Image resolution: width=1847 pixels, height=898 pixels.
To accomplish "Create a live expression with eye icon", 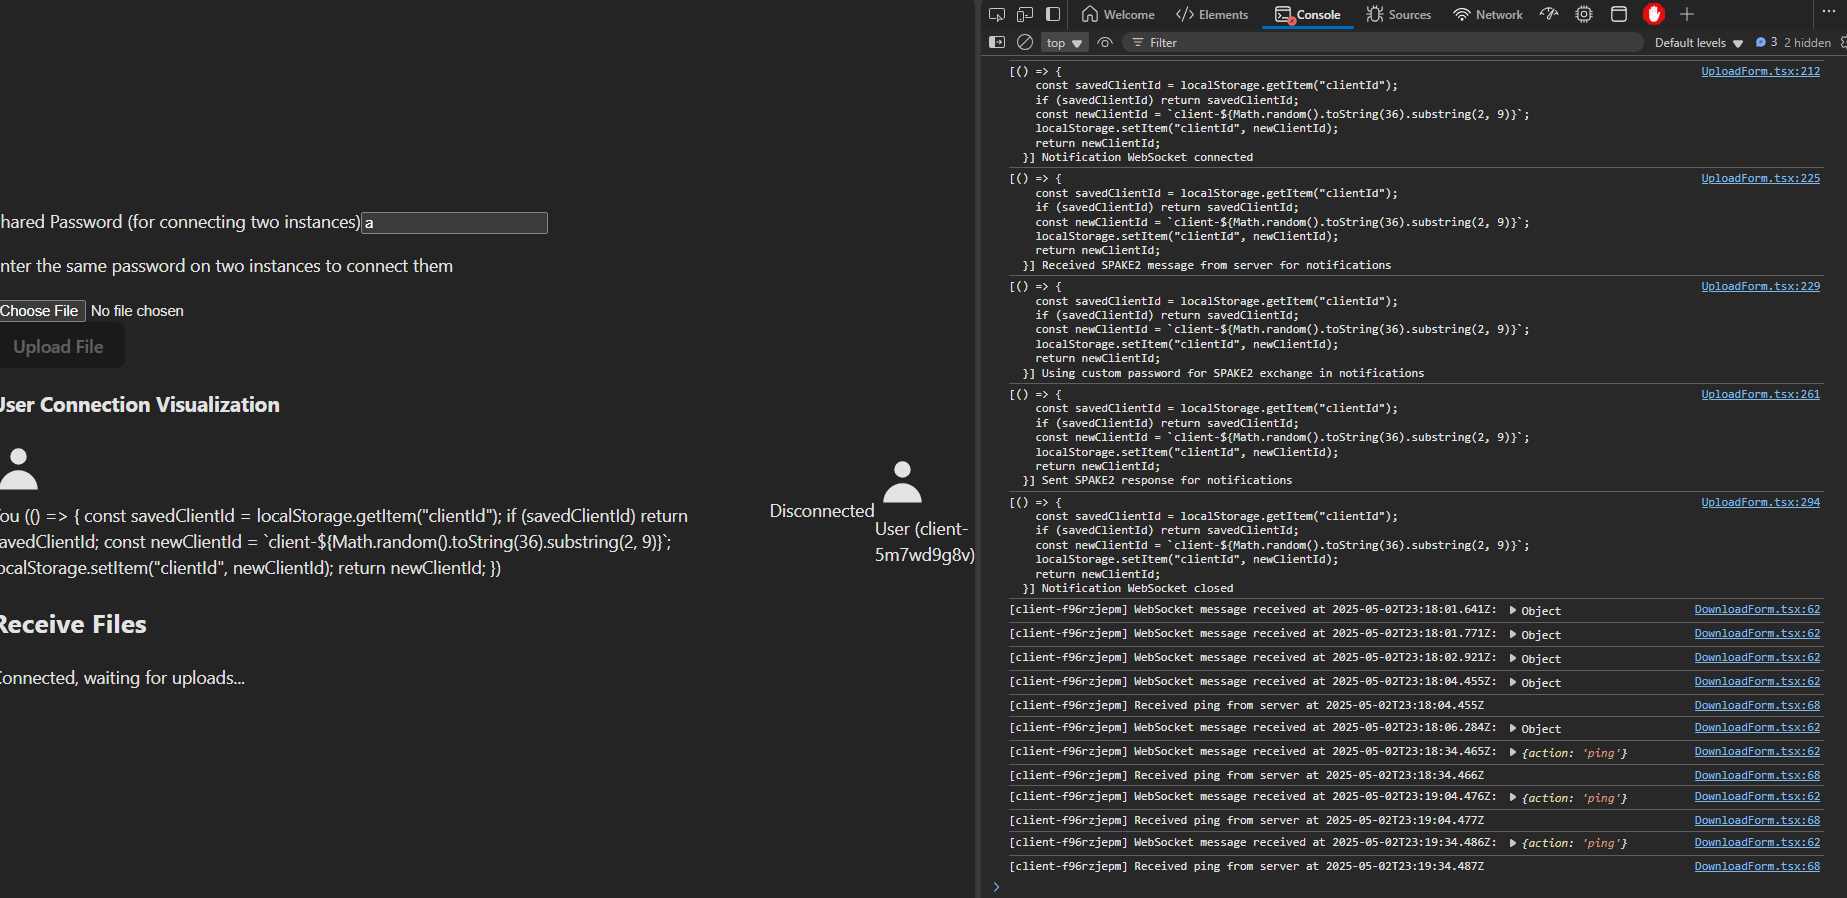I will 1105,42.
